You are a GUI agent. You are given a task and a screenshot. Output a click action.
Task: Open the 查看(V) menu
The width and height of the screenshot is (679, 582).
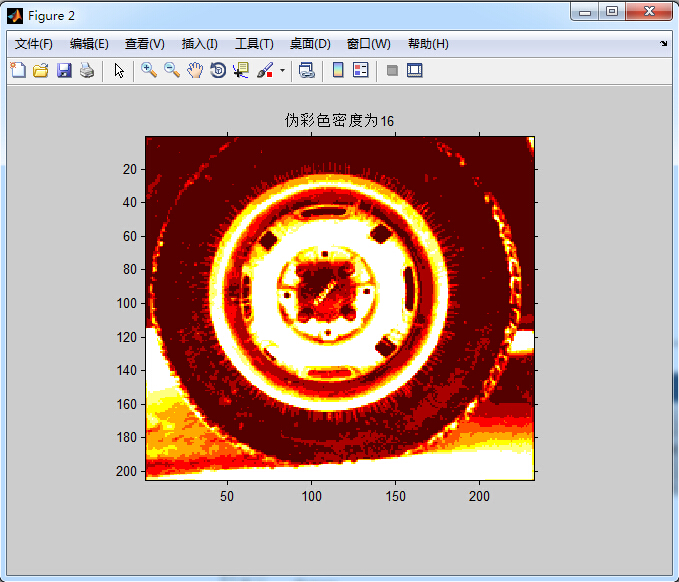point(145,44)
